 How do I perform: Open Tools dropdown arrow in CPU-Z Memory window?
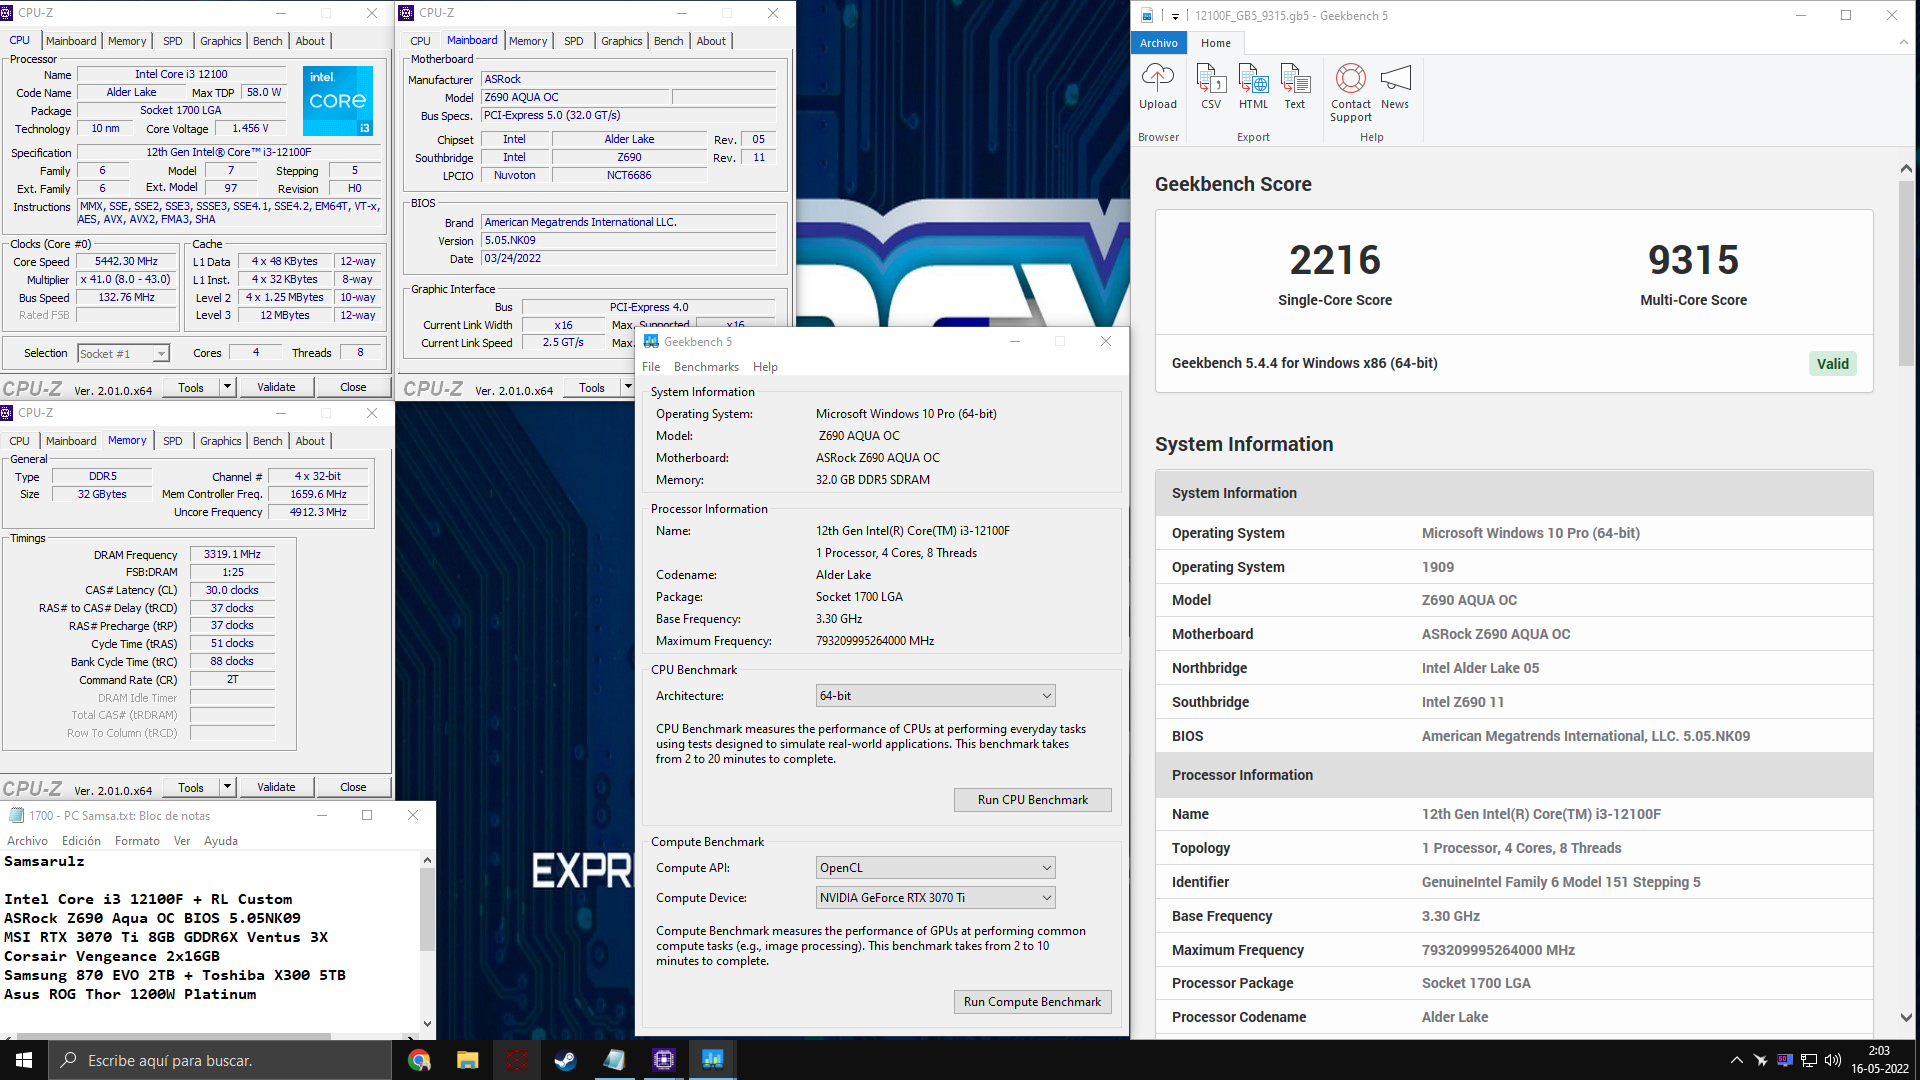pyautogui.click(x=228, y=787)
